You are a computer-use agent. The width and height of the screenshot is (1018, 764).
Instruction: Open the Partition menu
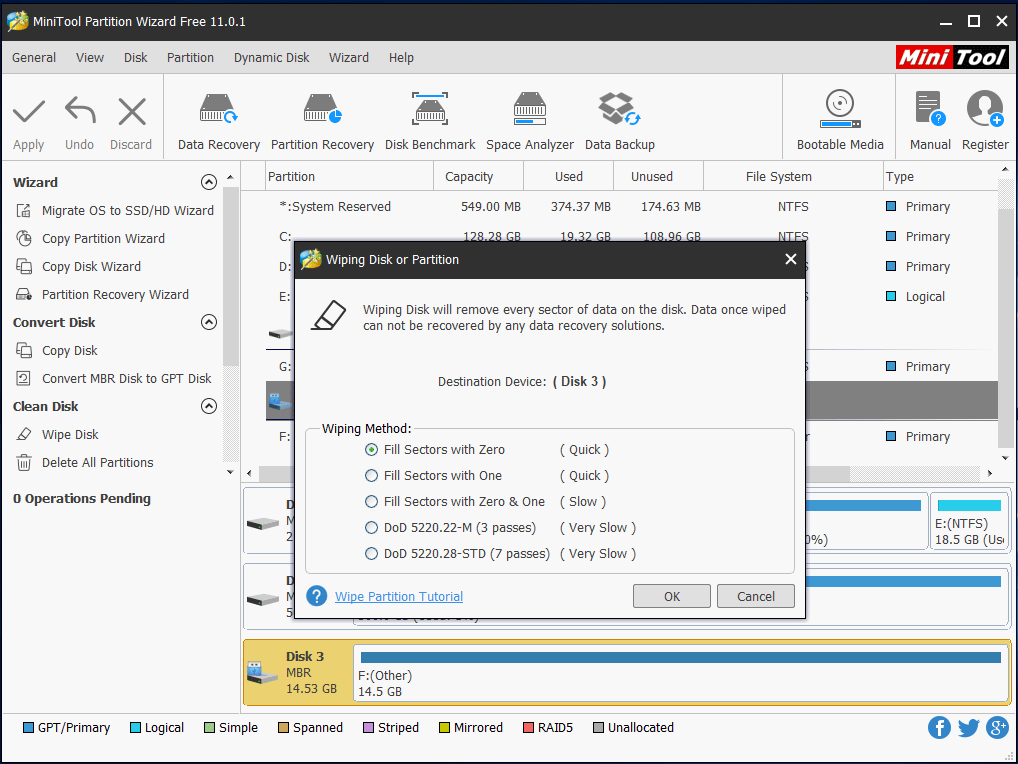coord(190,58)
